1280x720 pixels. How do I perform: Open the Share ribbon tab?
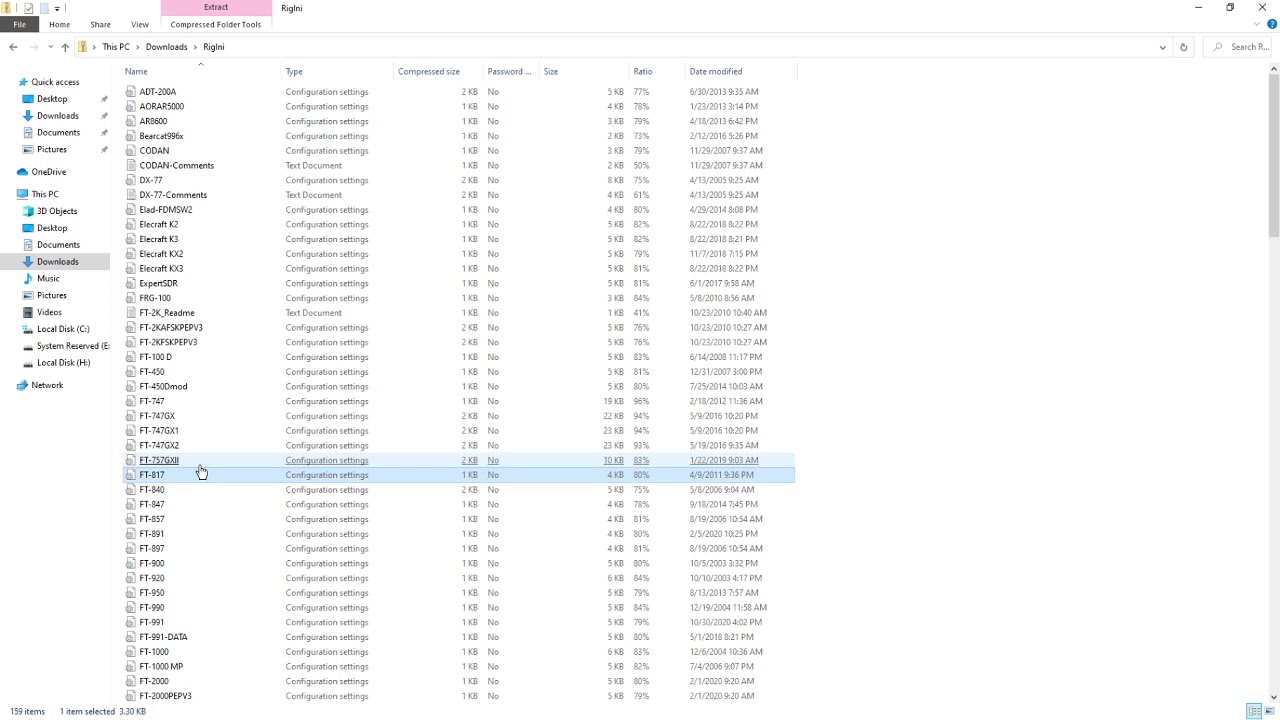coord(100,24)
